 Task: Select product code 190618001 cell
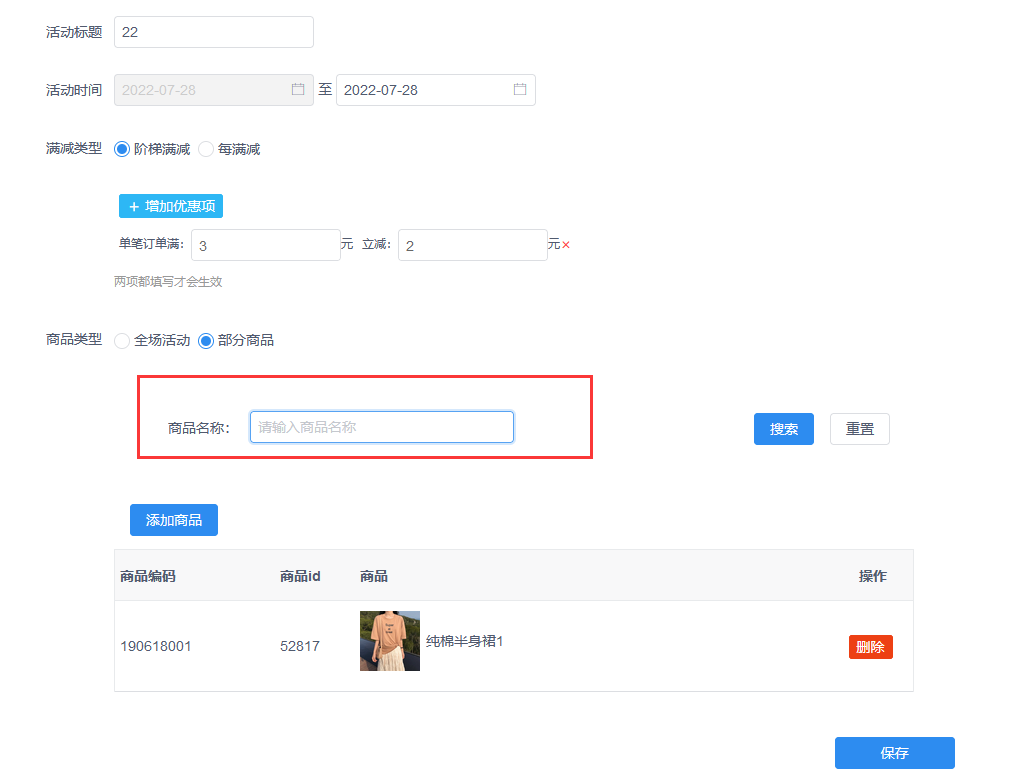point(156,646)
